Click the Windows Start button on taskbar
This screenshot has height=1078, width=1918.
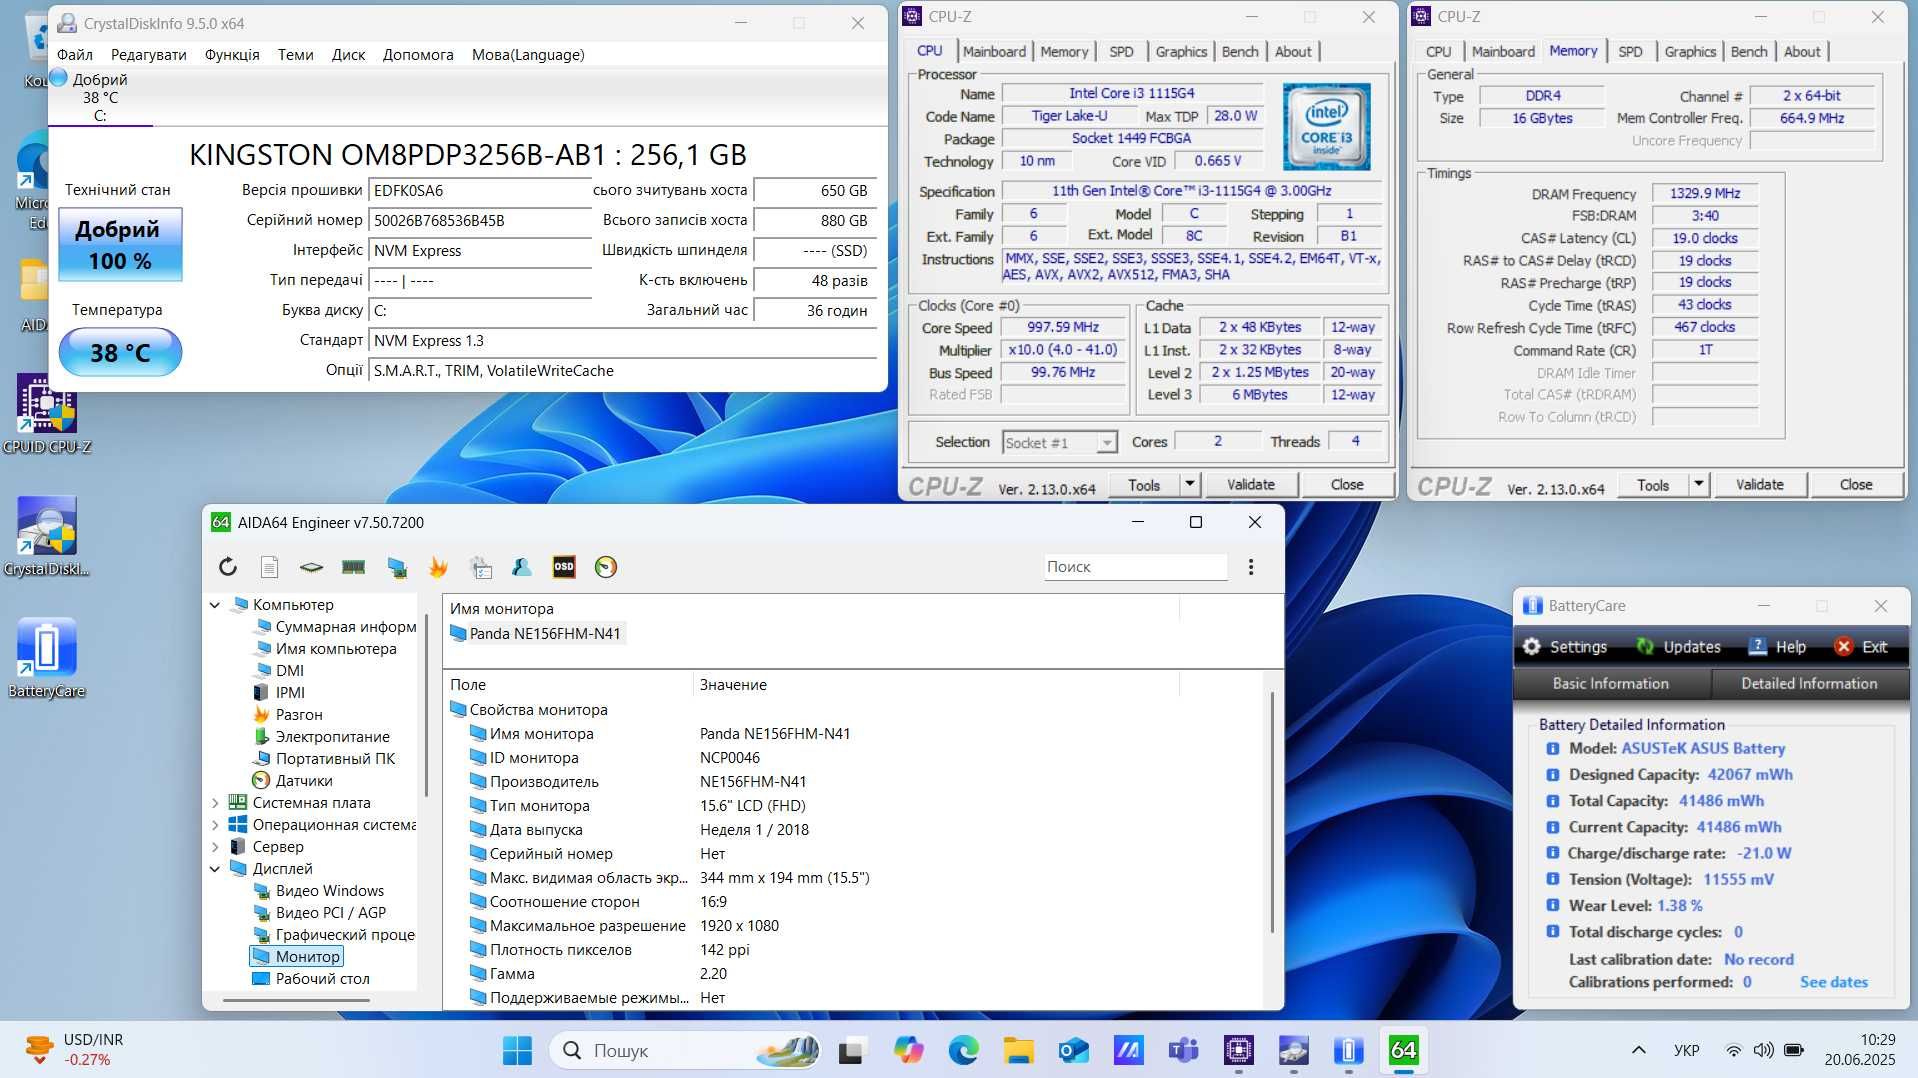point(517,1050)
